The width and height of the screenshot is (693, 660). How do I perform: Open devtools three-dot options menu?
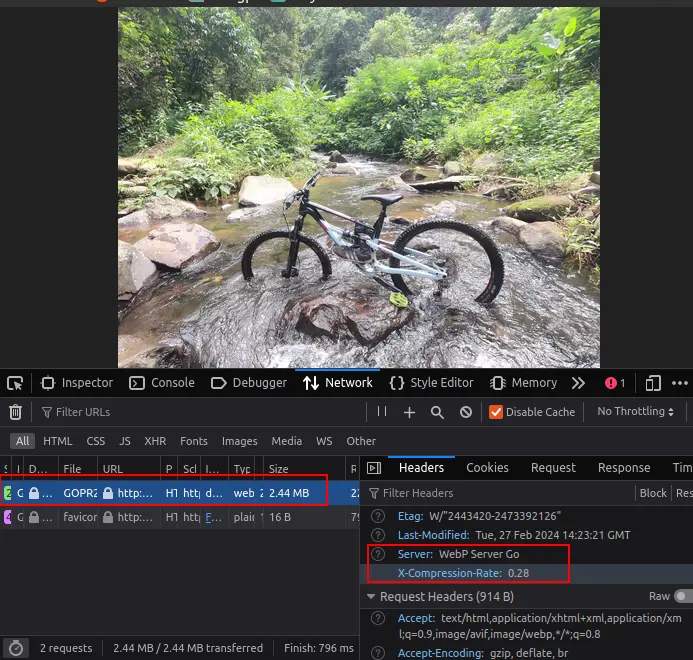[x=679, y=383]
